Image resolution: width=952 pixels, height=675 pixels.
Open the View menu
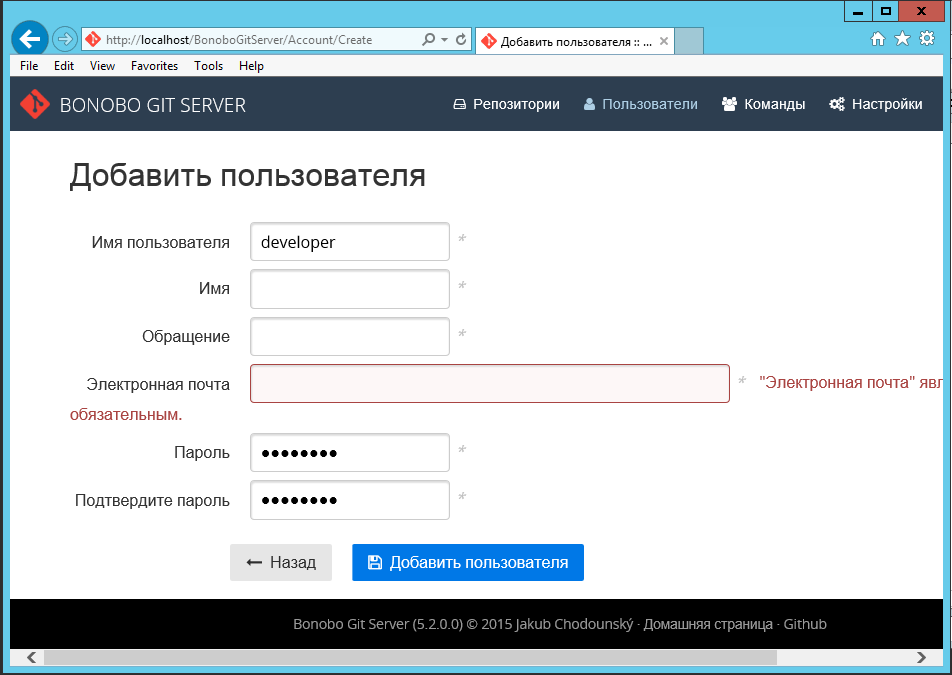tap(102, 66)
